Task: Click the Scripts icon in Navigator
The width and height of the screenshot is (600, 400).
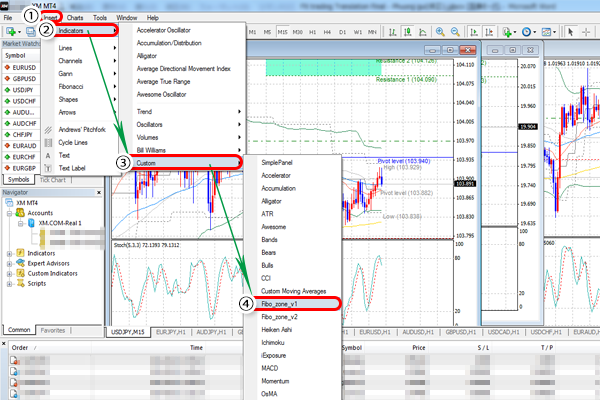Action: pyautogui.click(x=20, y=283)
